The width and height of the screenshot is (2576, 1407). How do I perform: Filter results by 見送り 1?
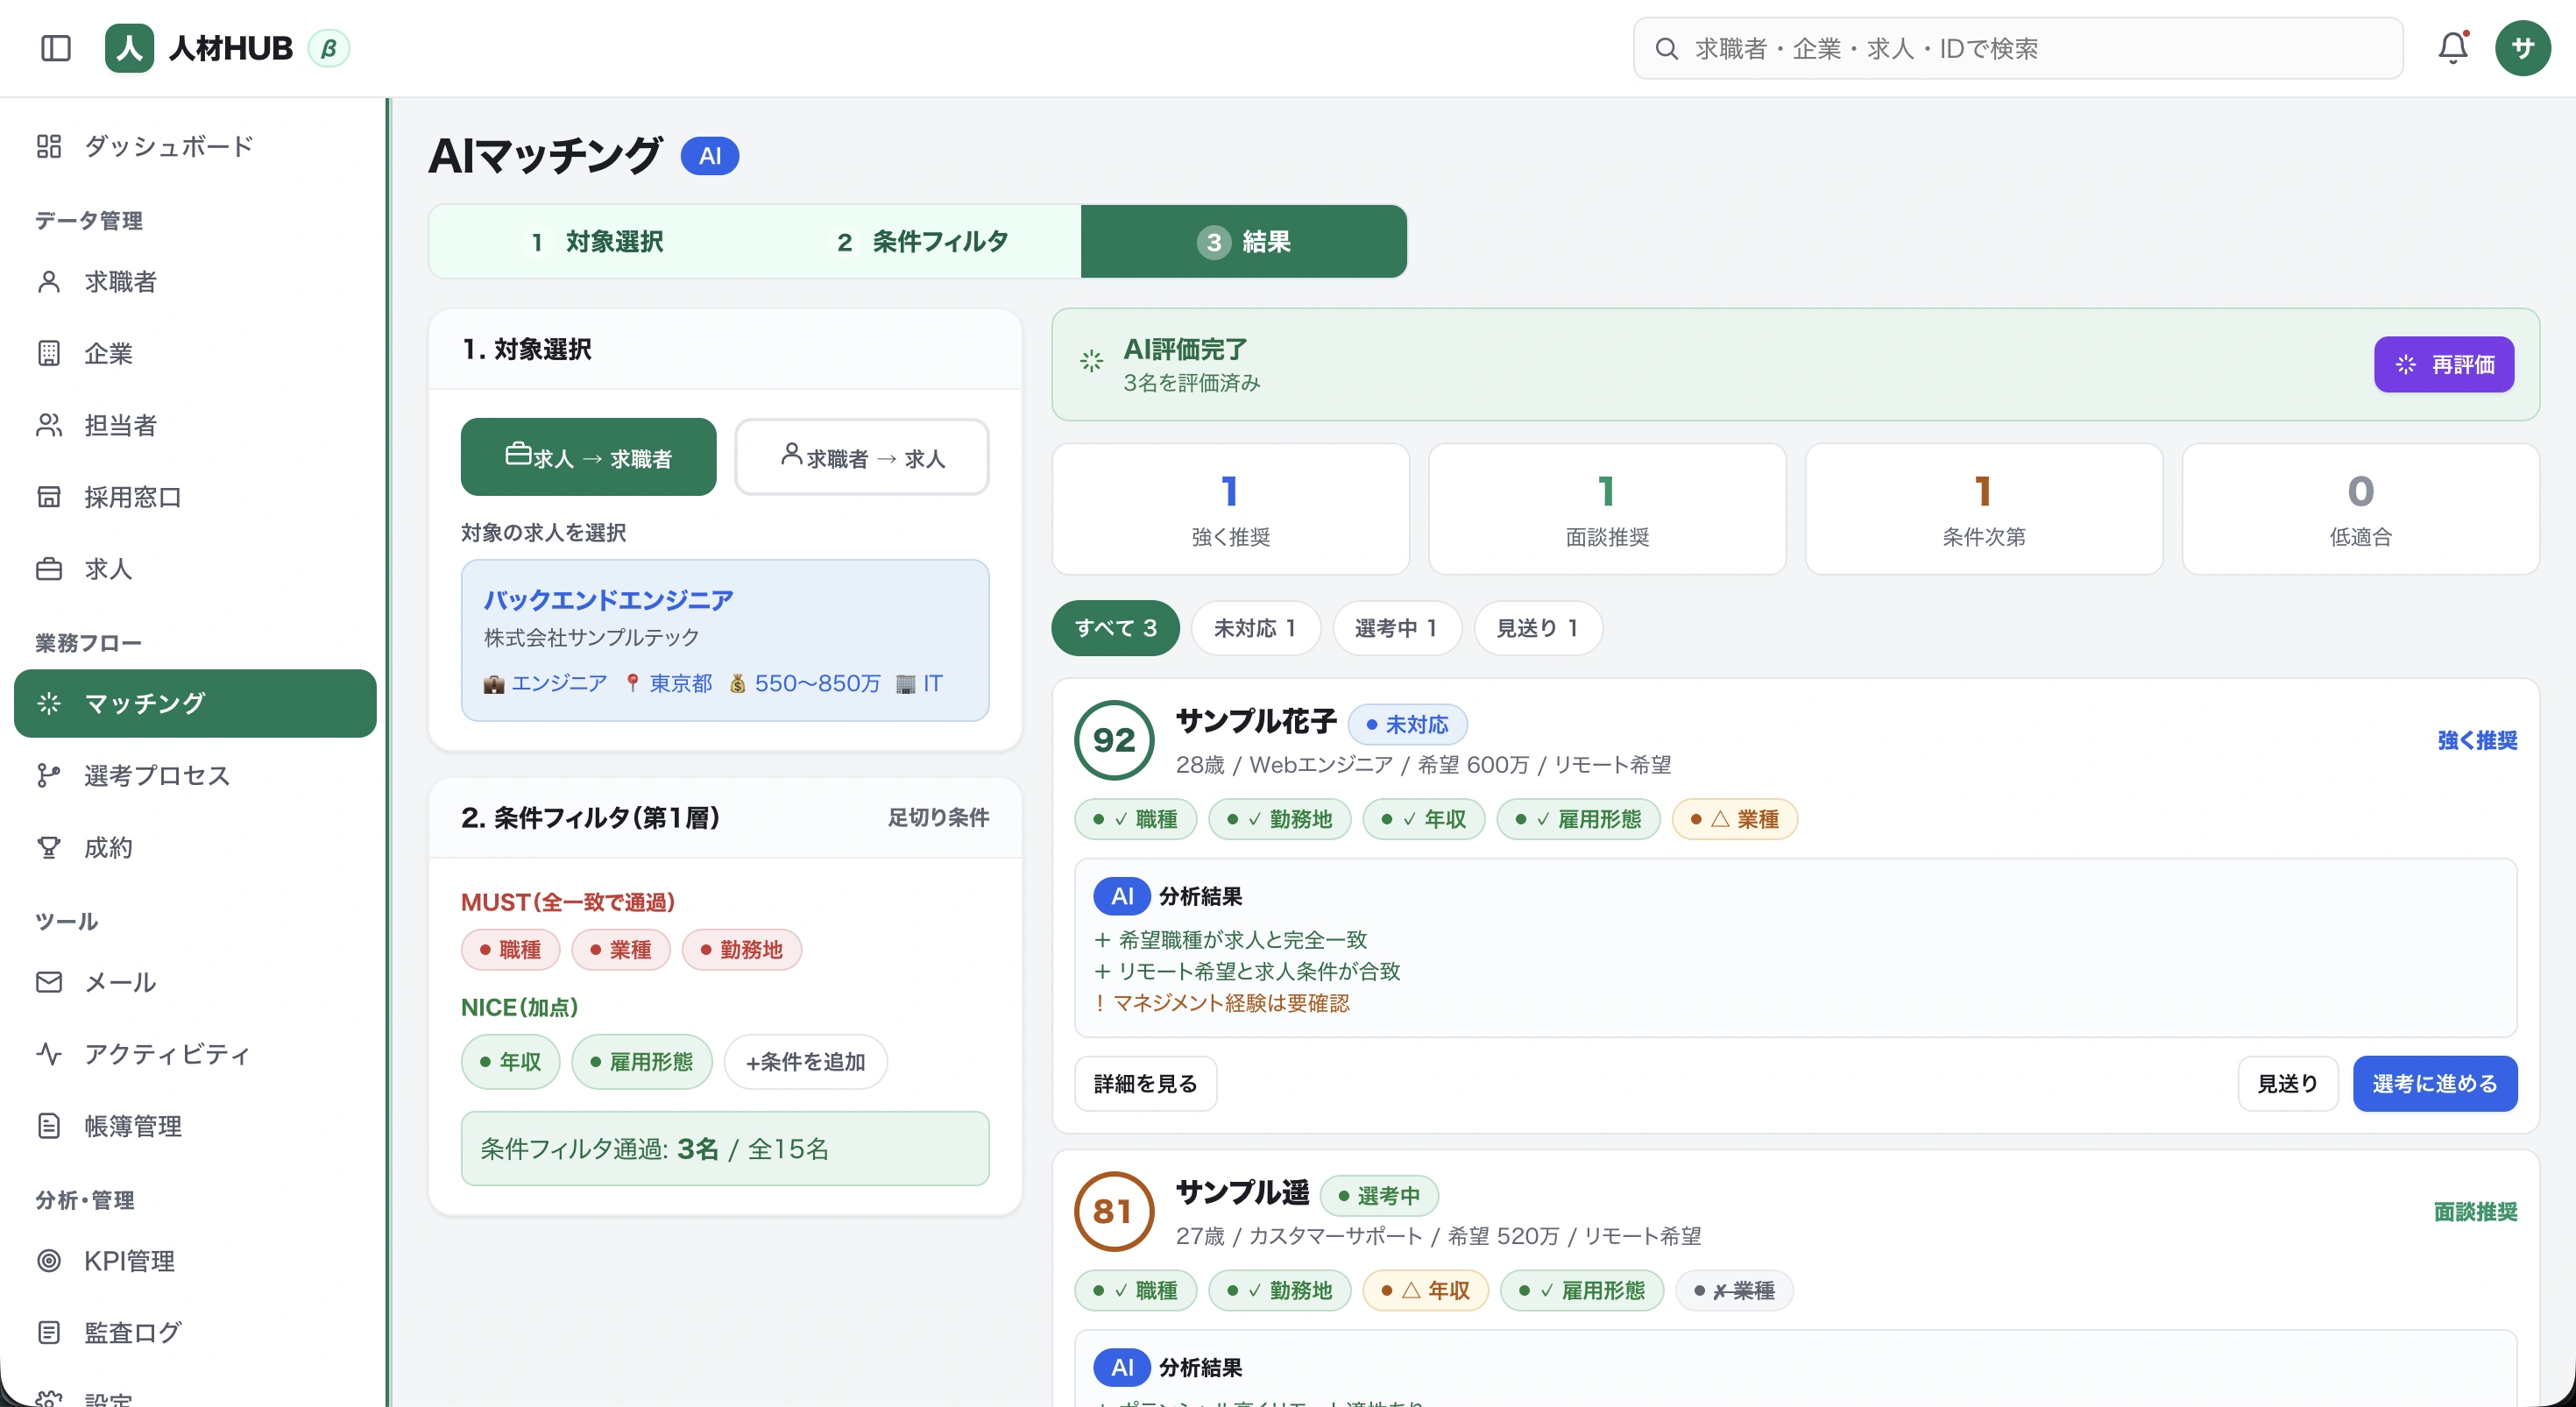pos(1538,628)
